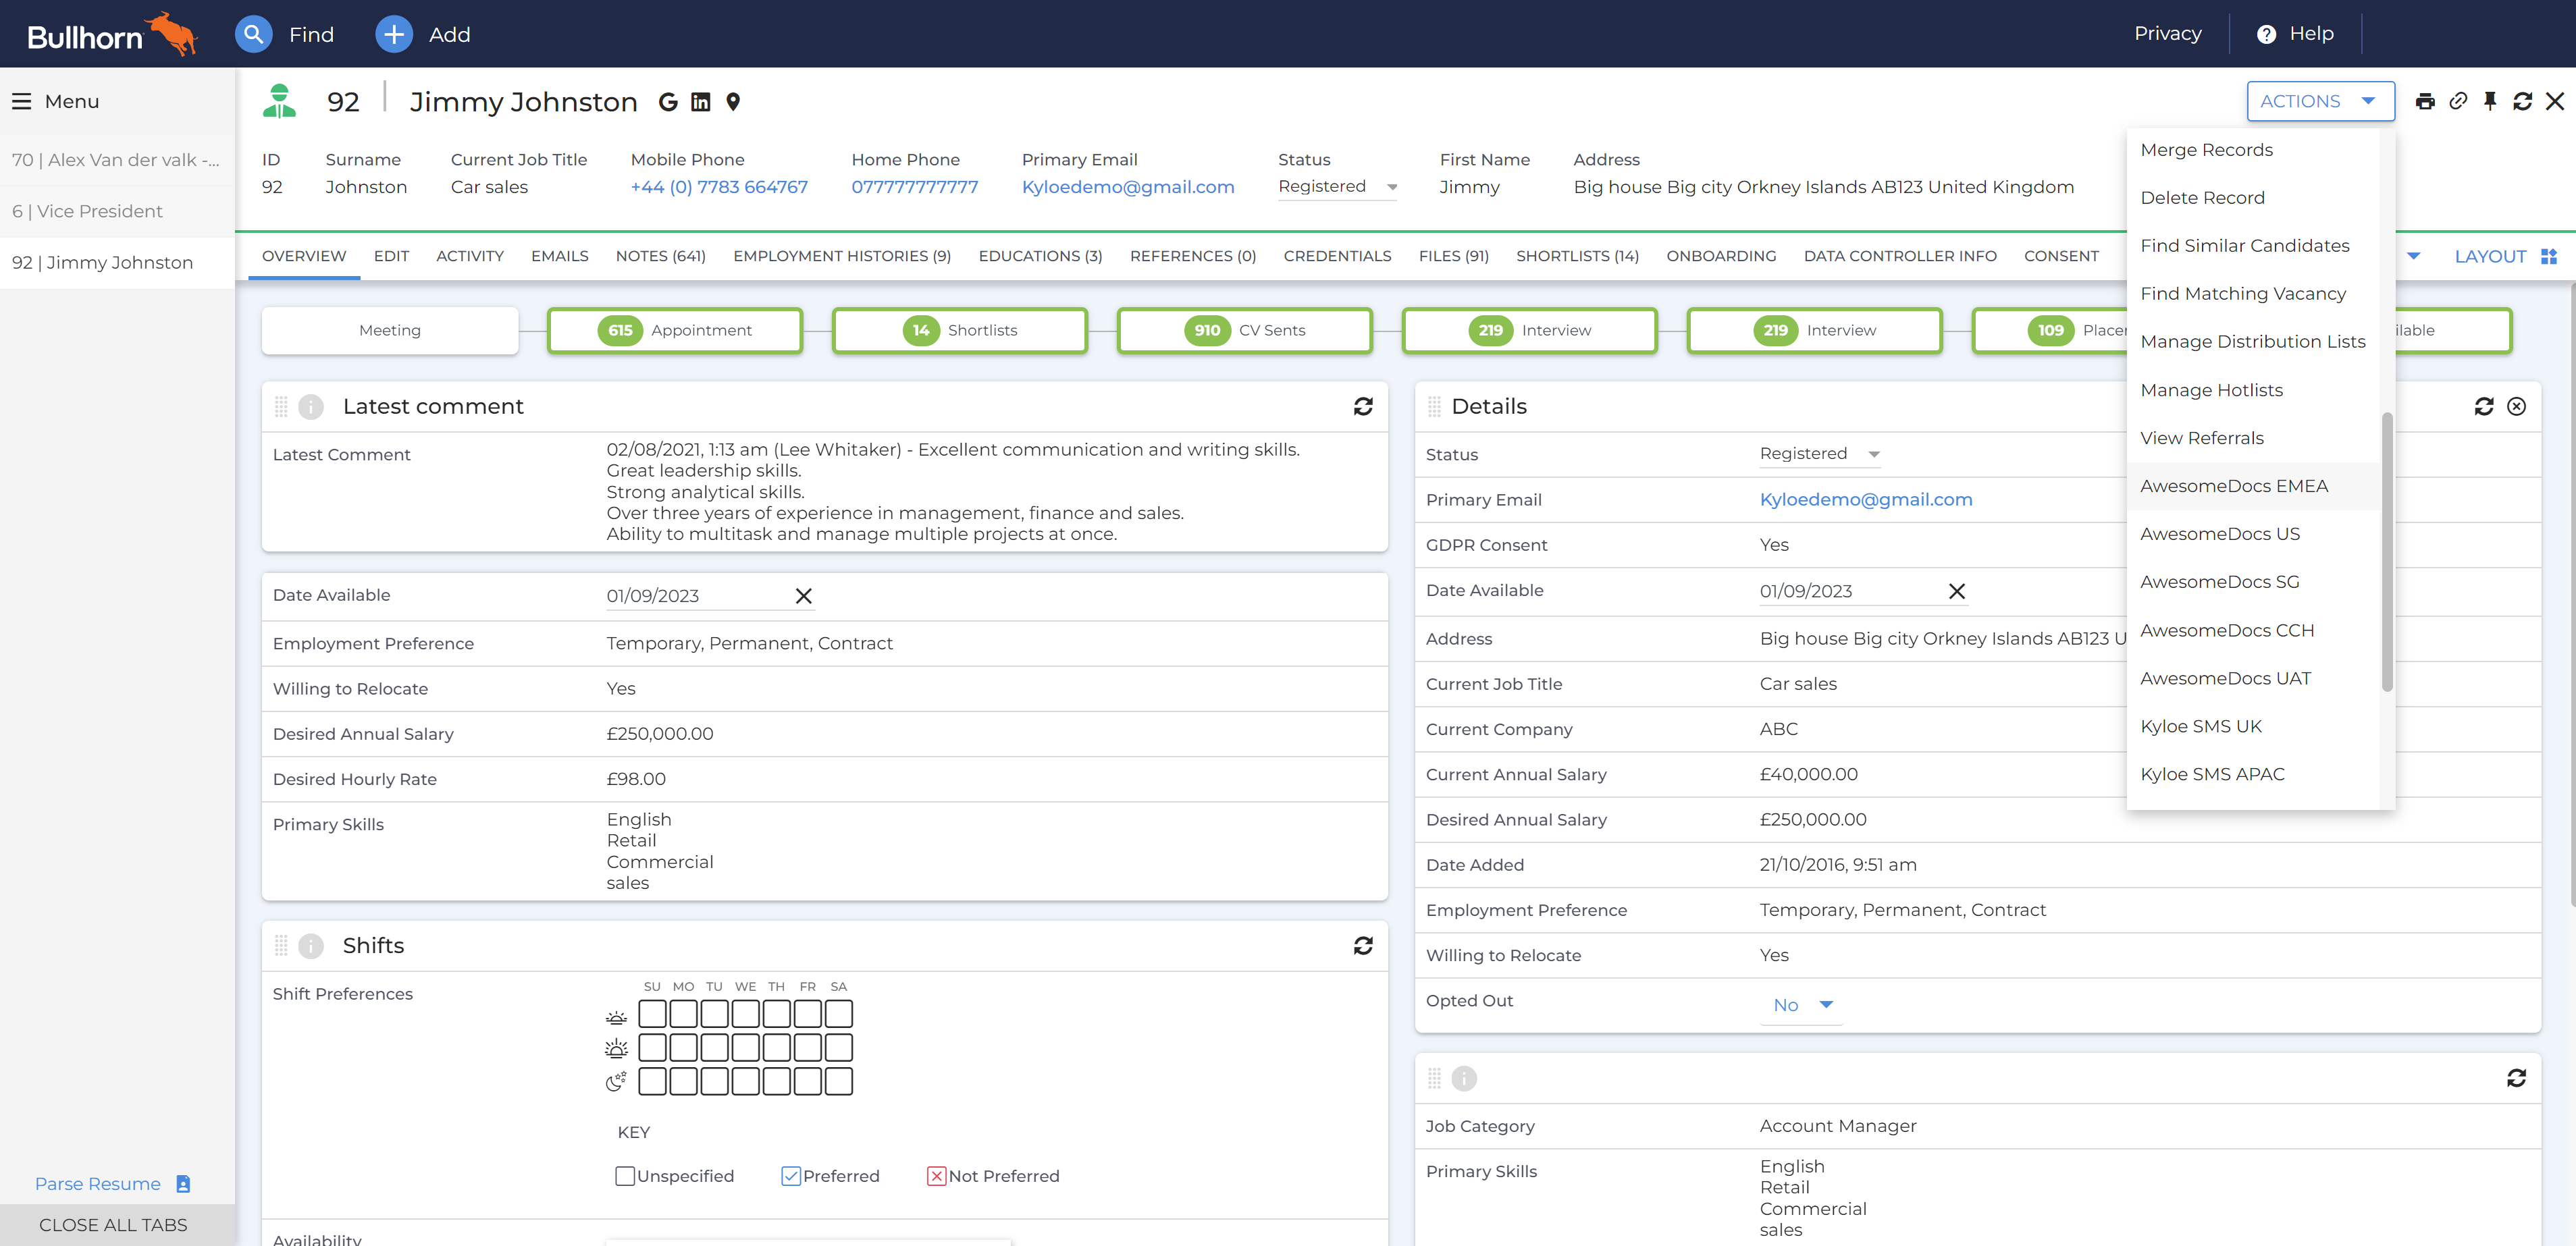Select Merge Records from actions menu
The image size is (2576, 1246).
click(2206, 150)
